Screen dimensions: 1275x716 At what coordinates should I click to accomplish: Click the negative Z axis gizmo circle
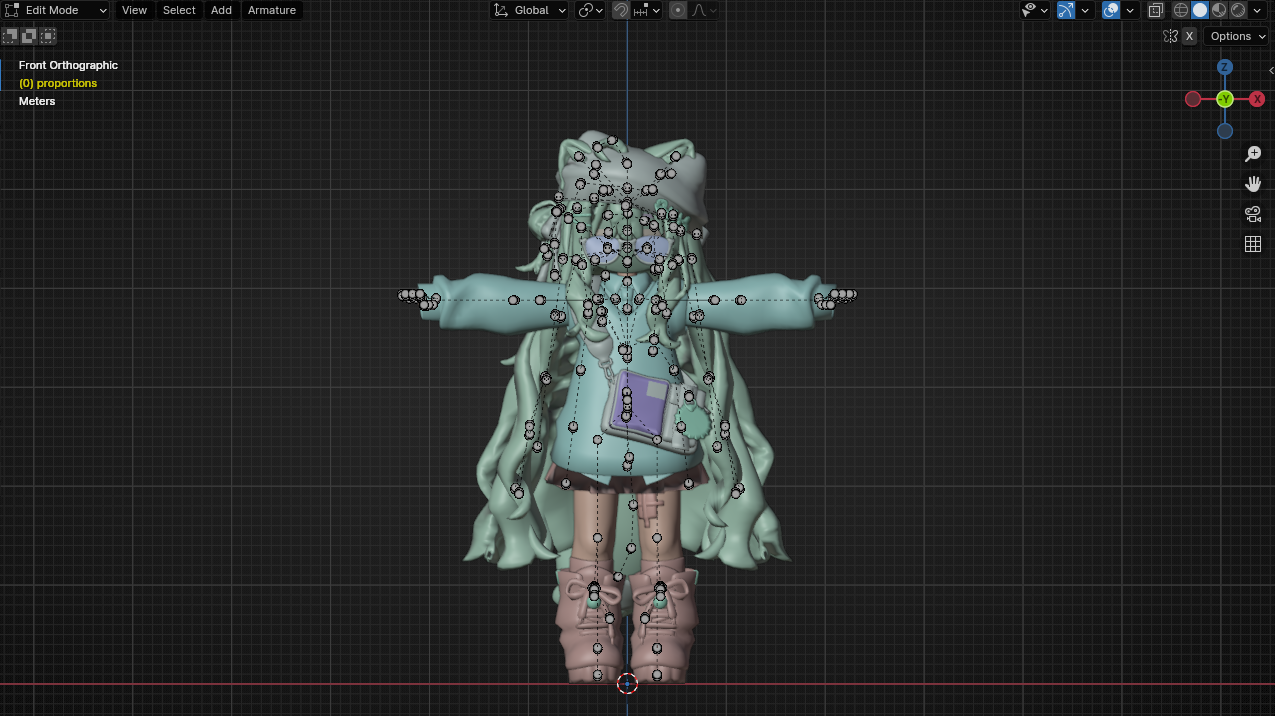pyautogui.click(x=1225, y=131)
